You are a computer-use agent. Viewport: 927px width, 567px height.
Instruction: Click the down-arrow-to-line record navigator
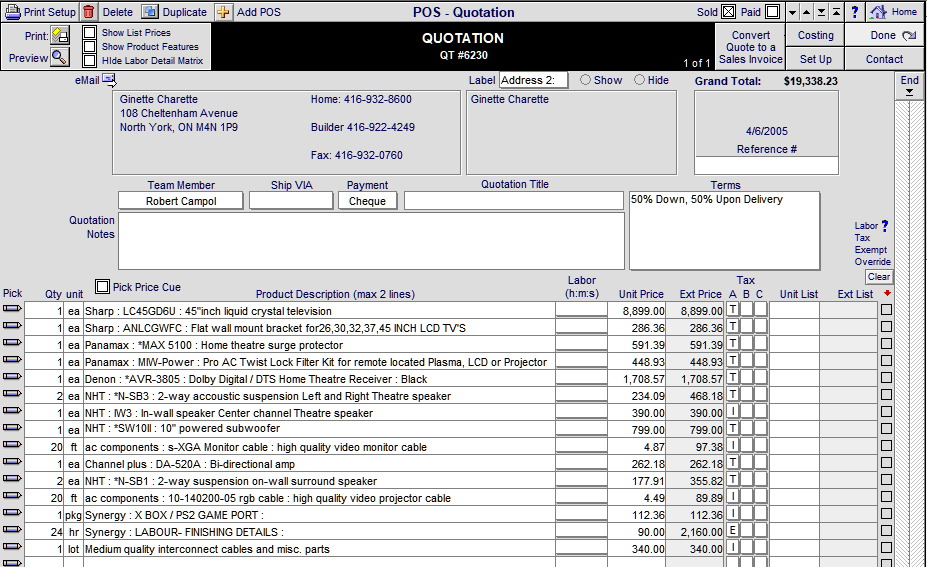821,12
